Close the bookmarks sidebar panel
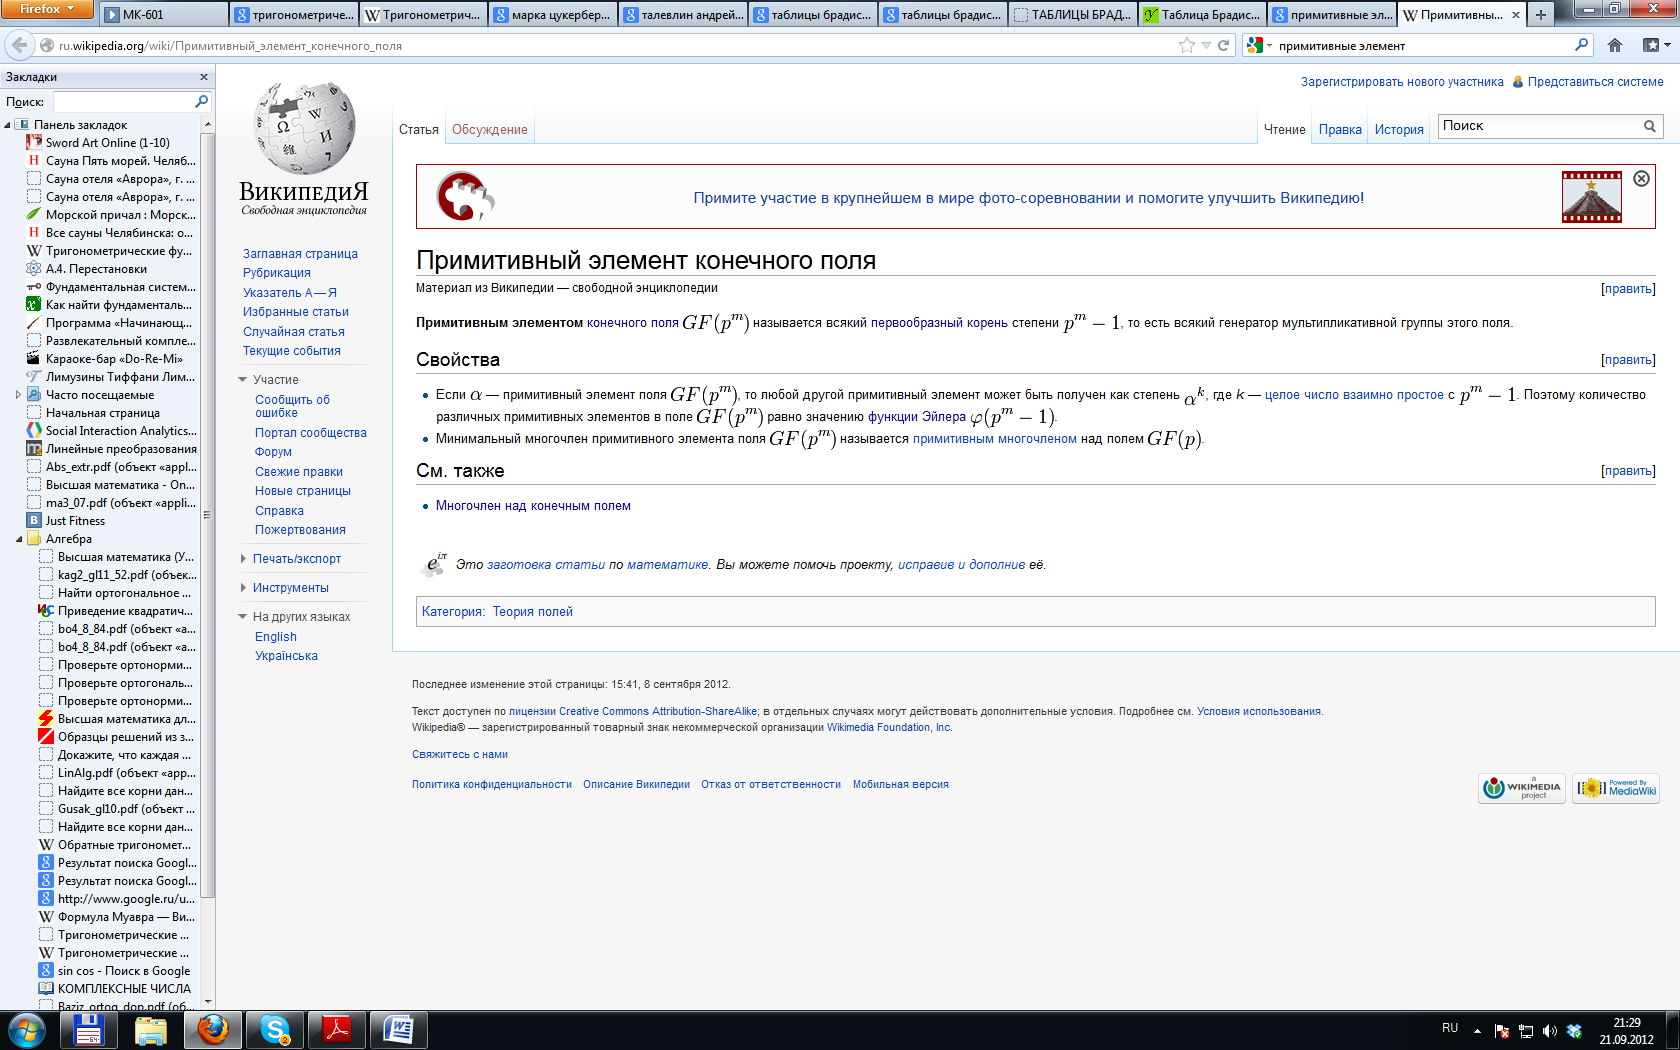This screenshot has width=1680, height=1050. [204, 77]
